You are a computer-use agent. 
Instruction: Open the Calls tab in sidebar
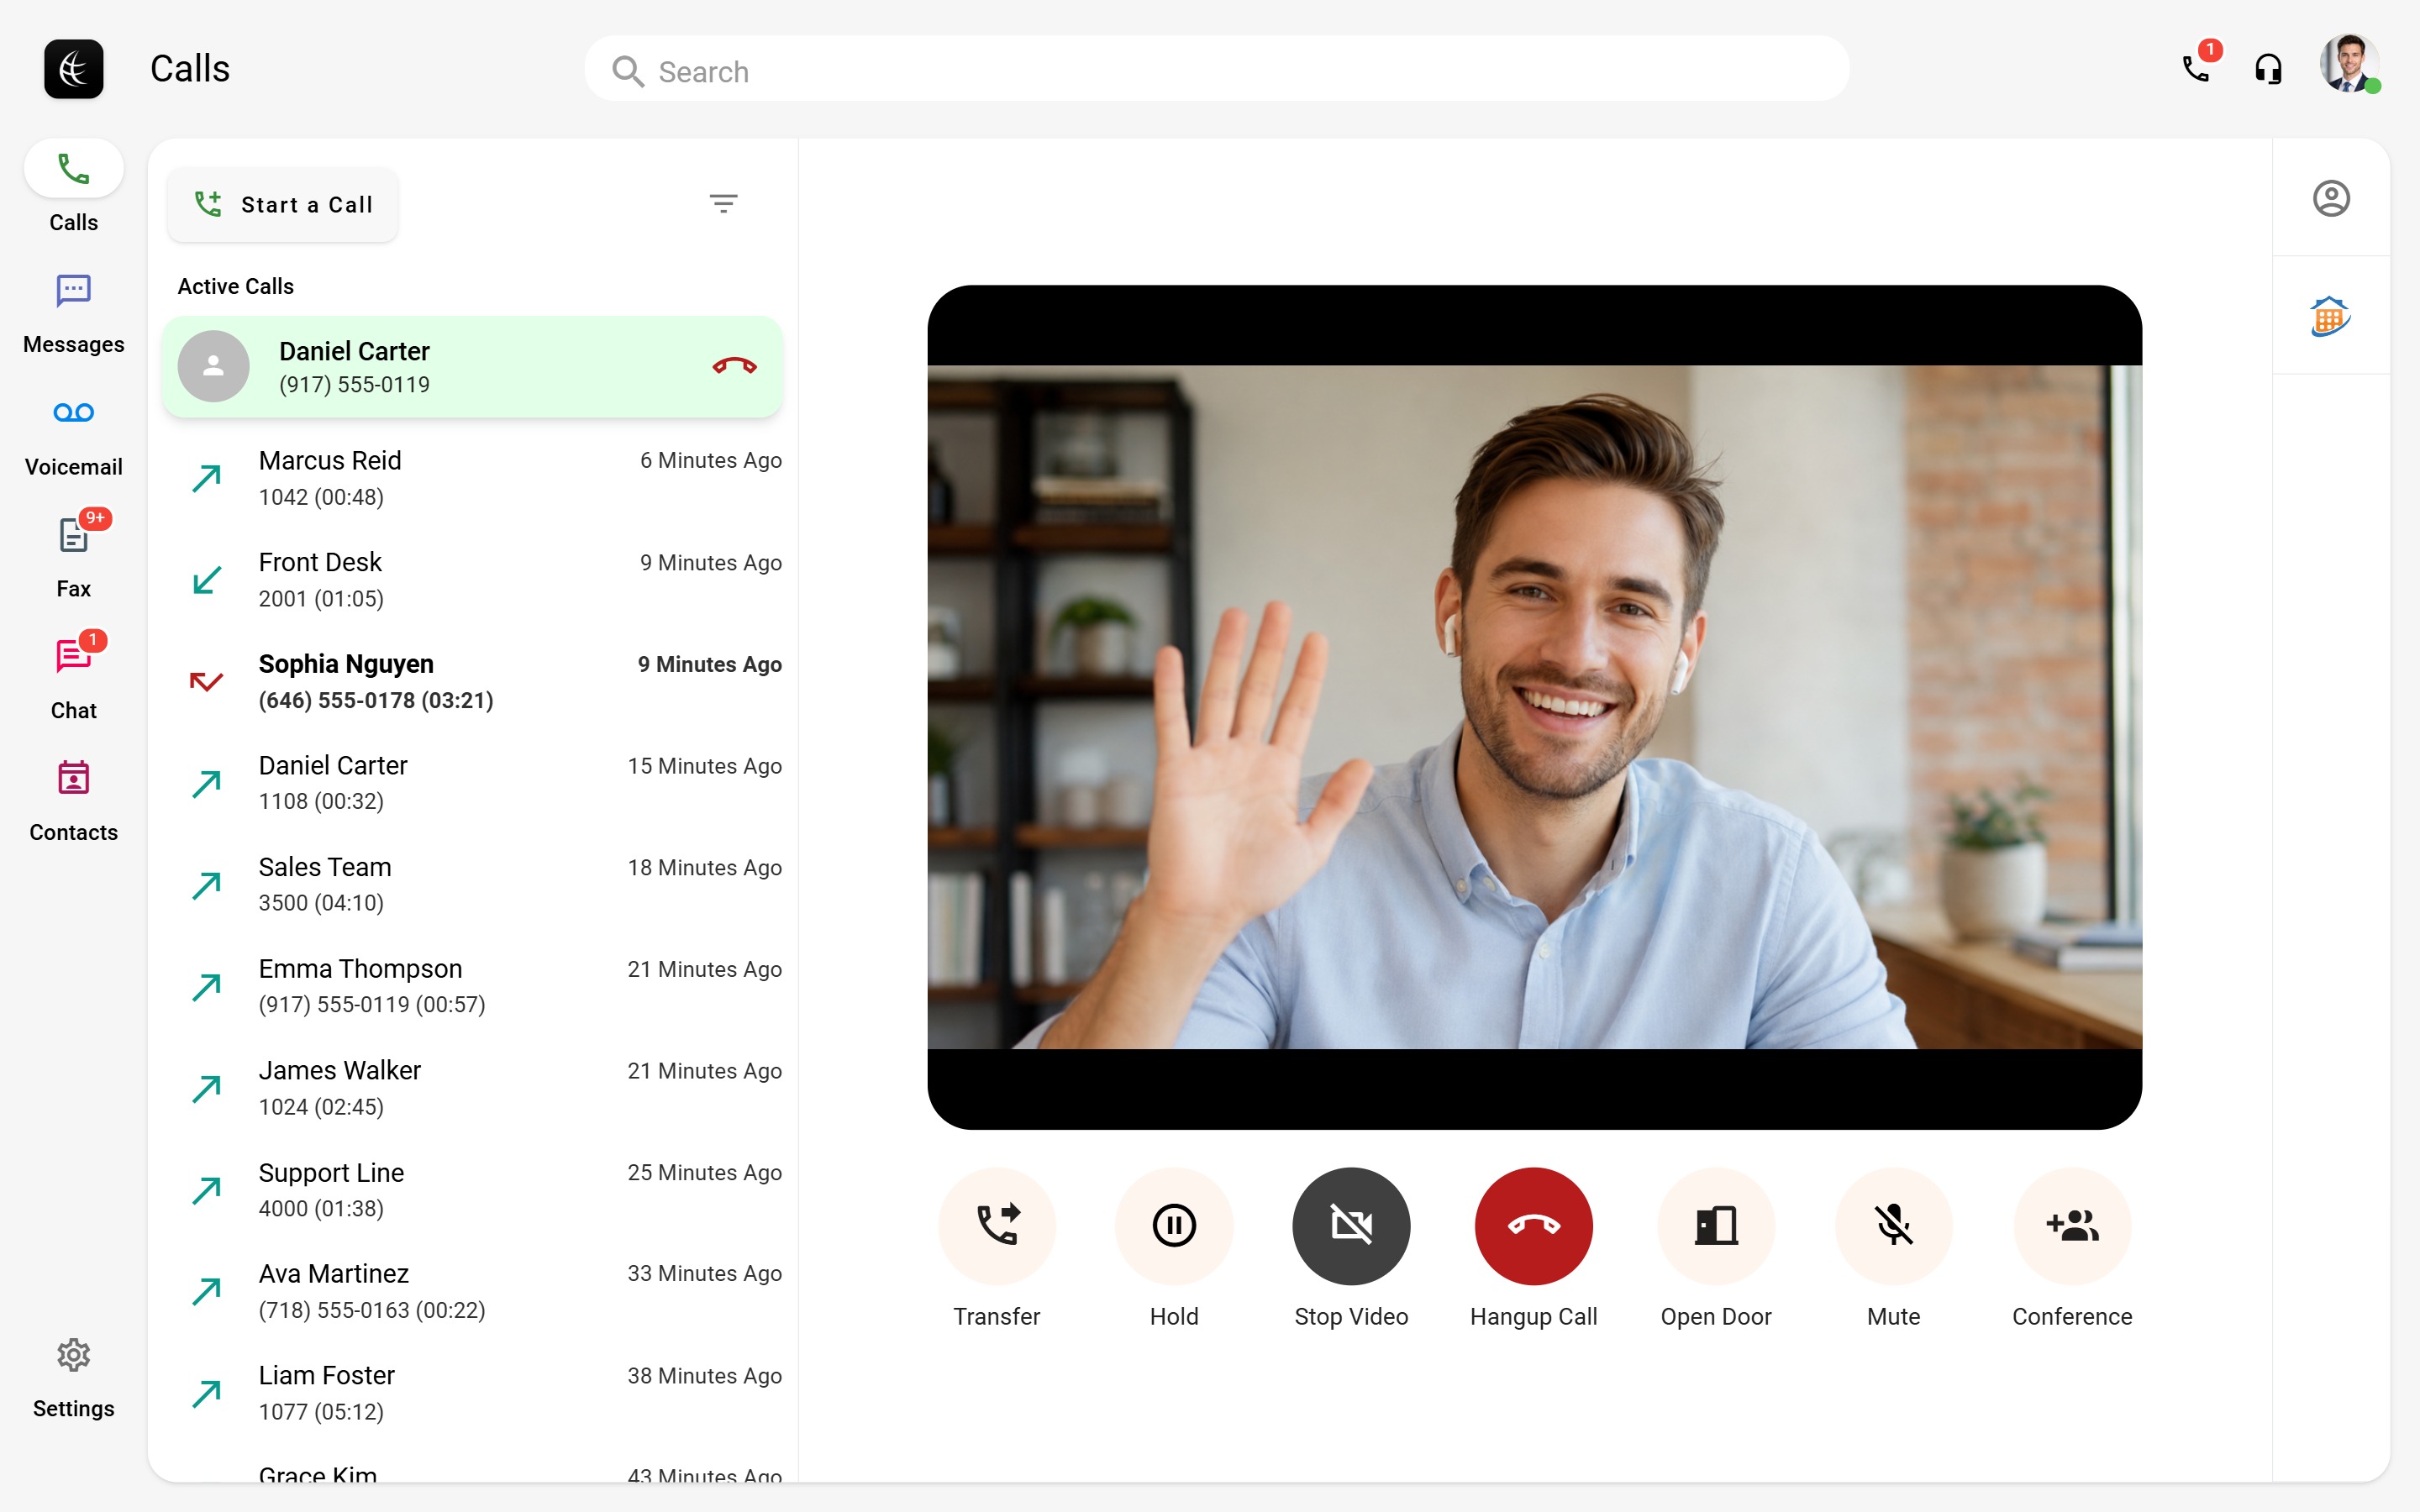coord(73,190)
